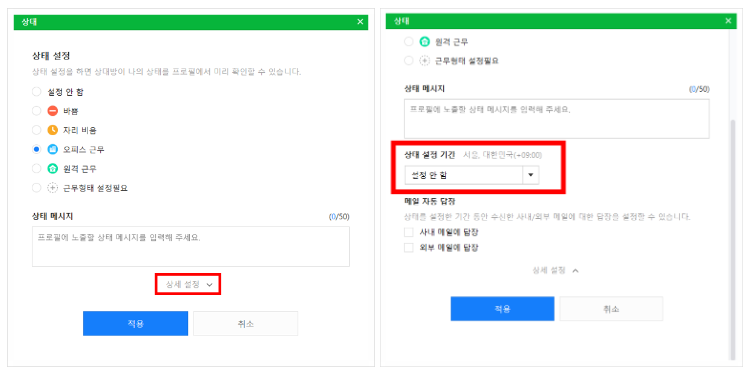Click the orange 자리 비움 clock icon
751x375 pixels.
pos(53,130)
